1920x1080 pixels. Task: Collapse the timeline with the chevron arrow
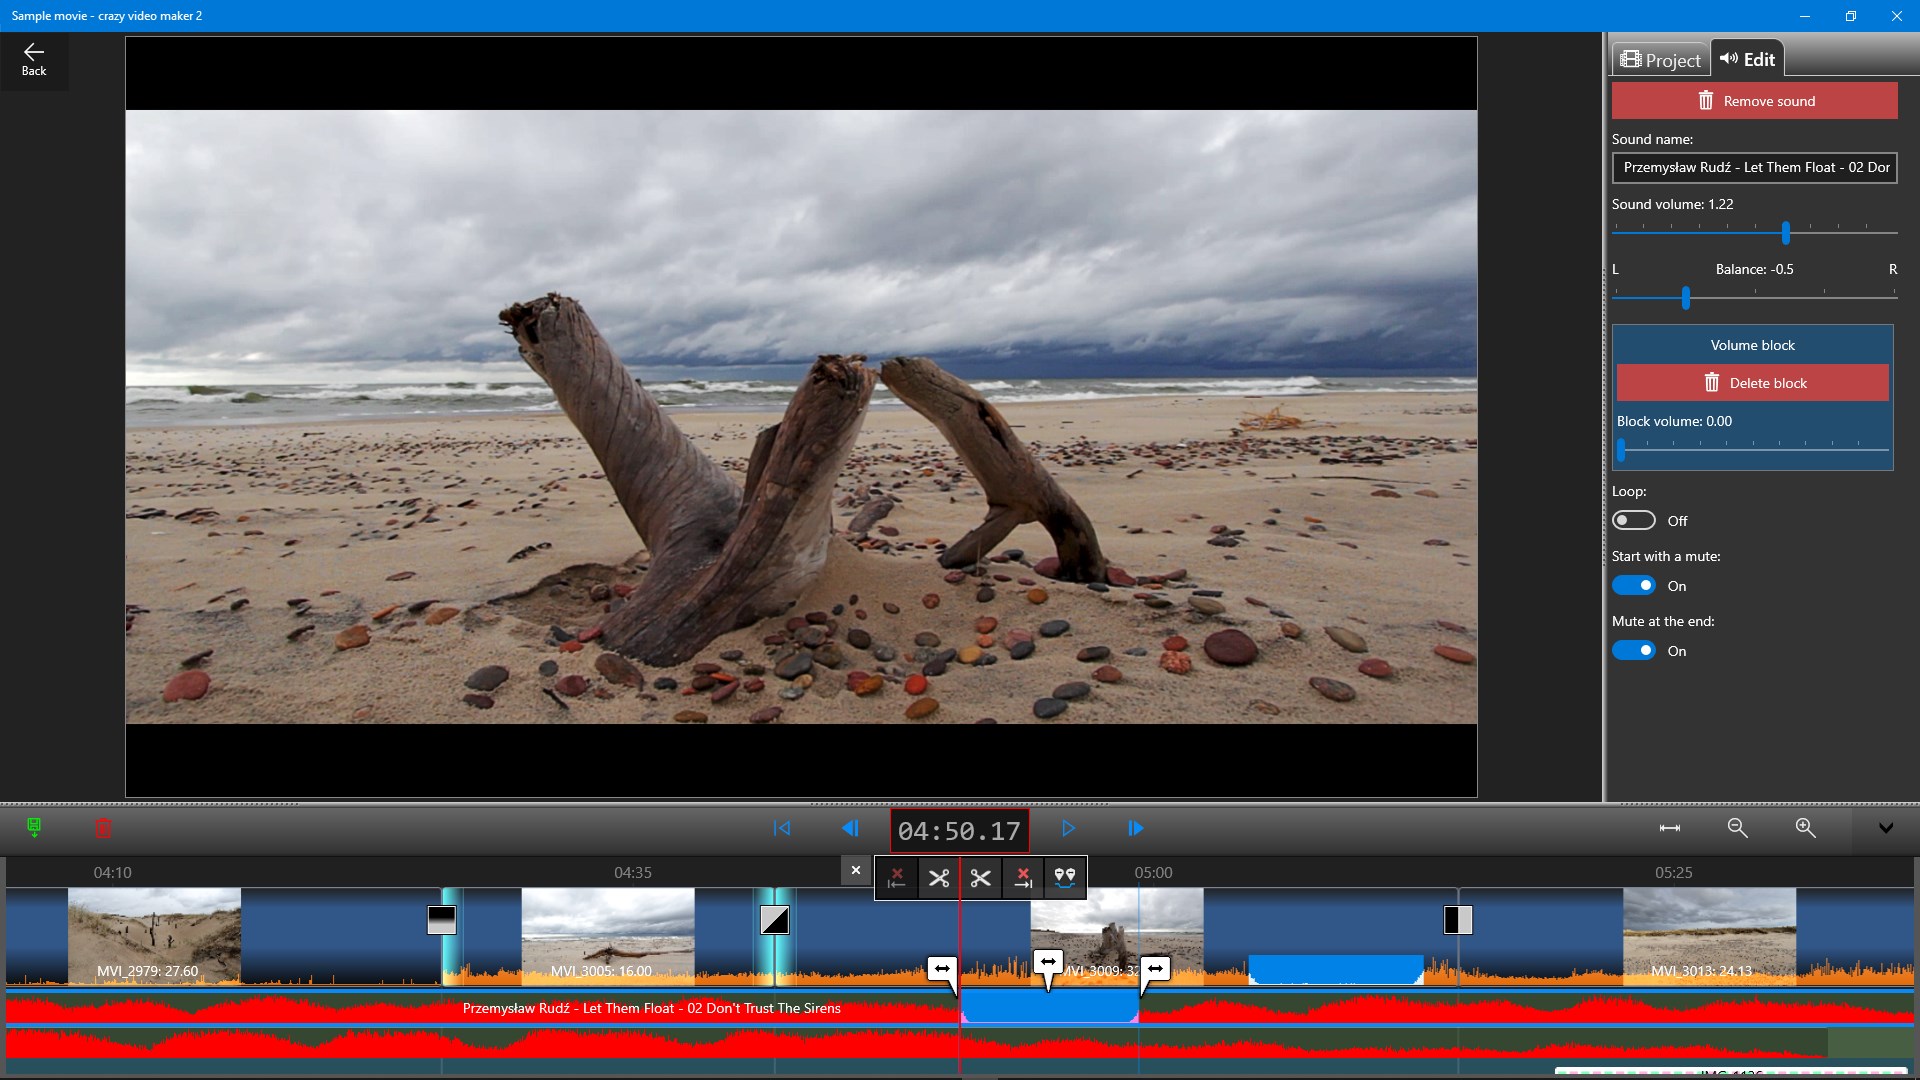(1885, 828)
